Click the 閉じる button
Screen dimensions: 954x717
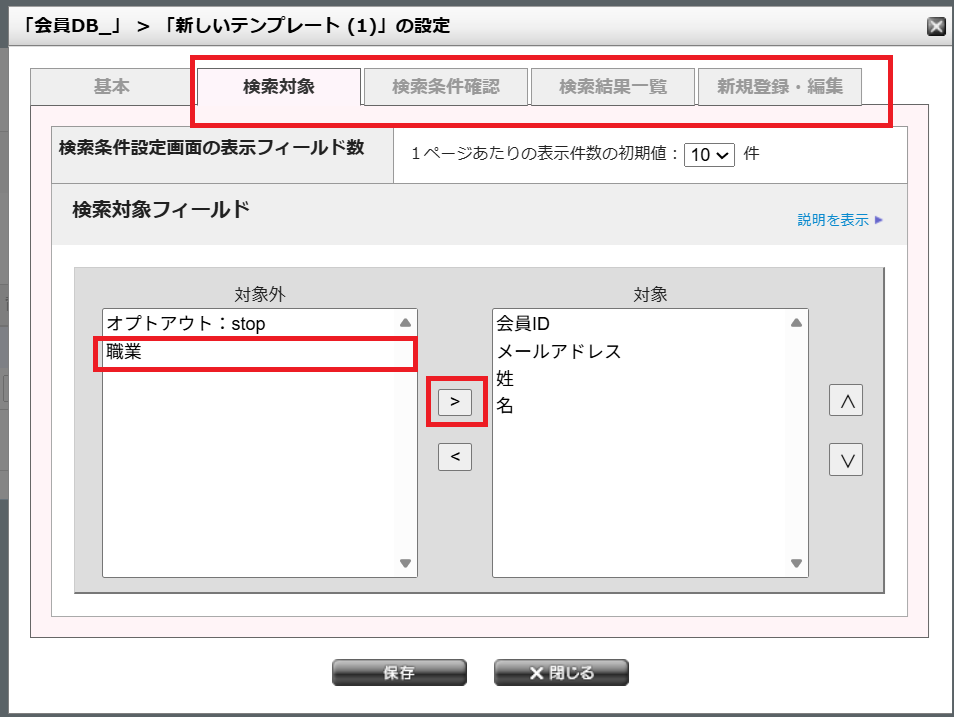point(561,673)
